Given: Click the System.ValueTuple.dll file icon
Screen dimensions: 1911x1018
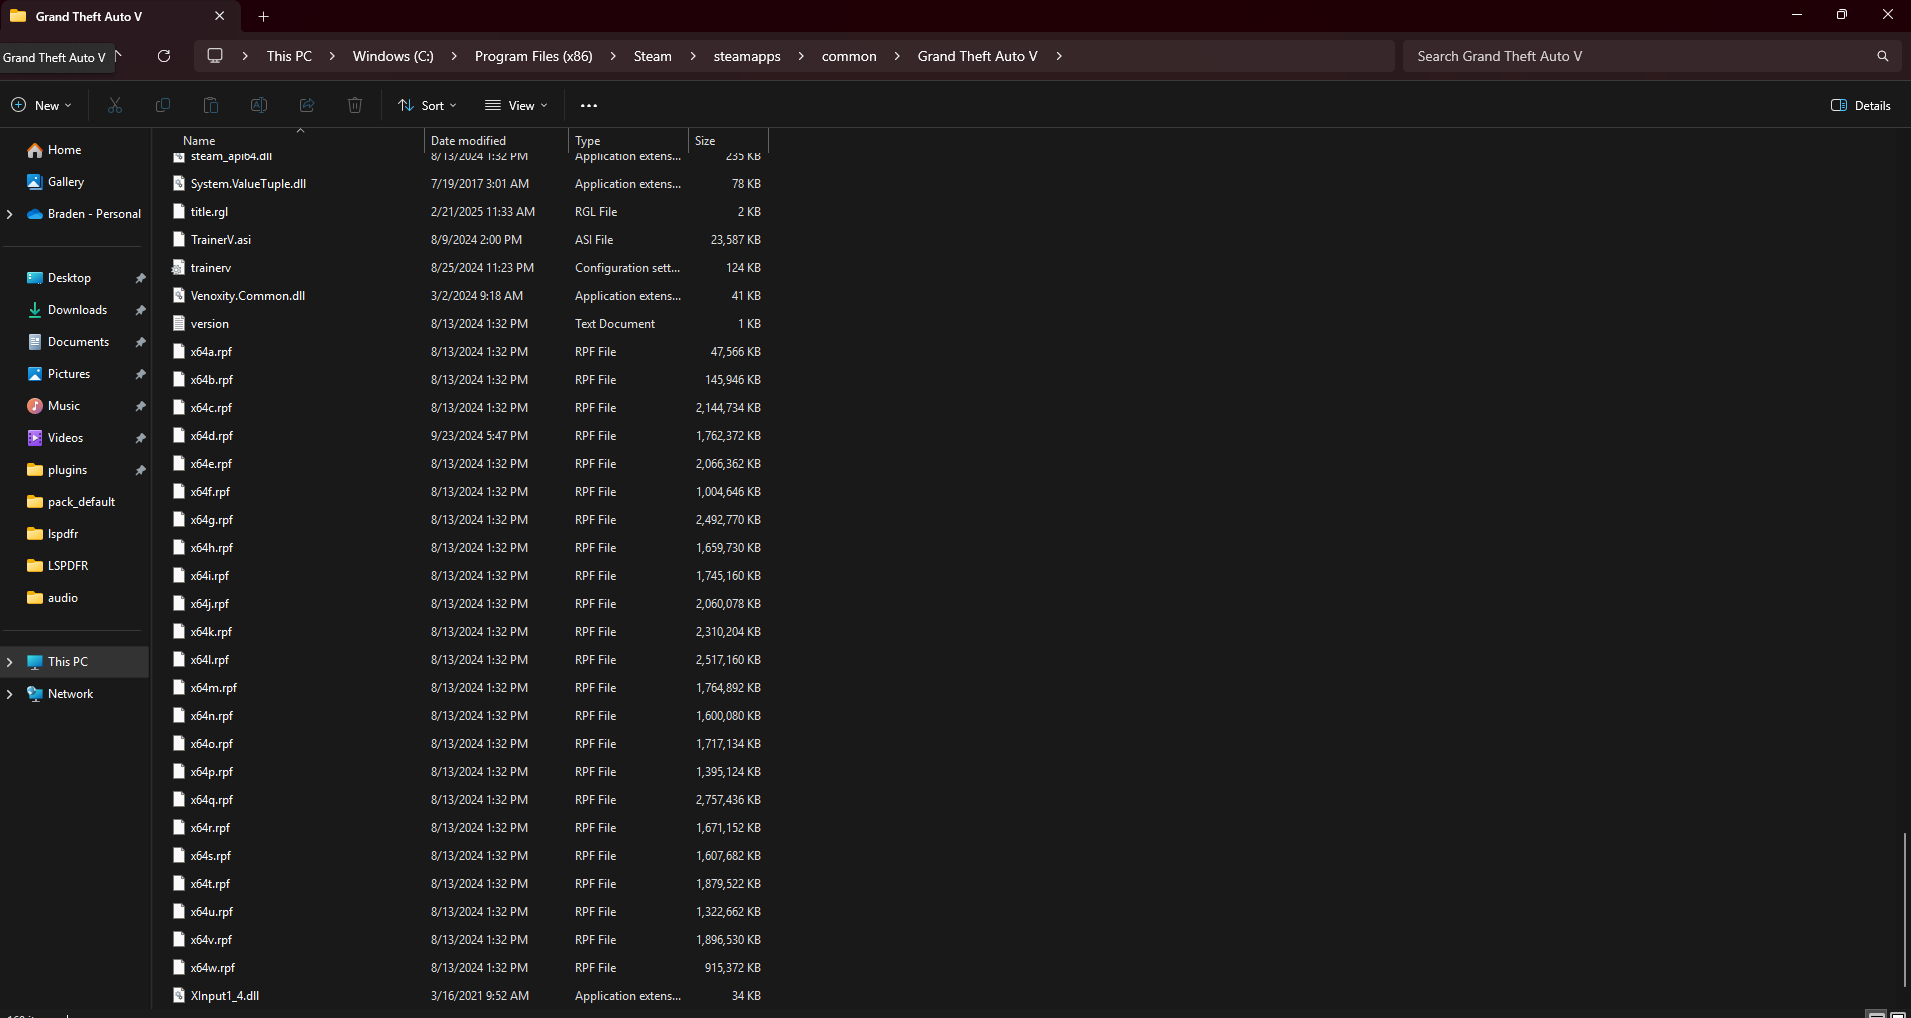Looking at the screenshot, I should click(179, 184).
